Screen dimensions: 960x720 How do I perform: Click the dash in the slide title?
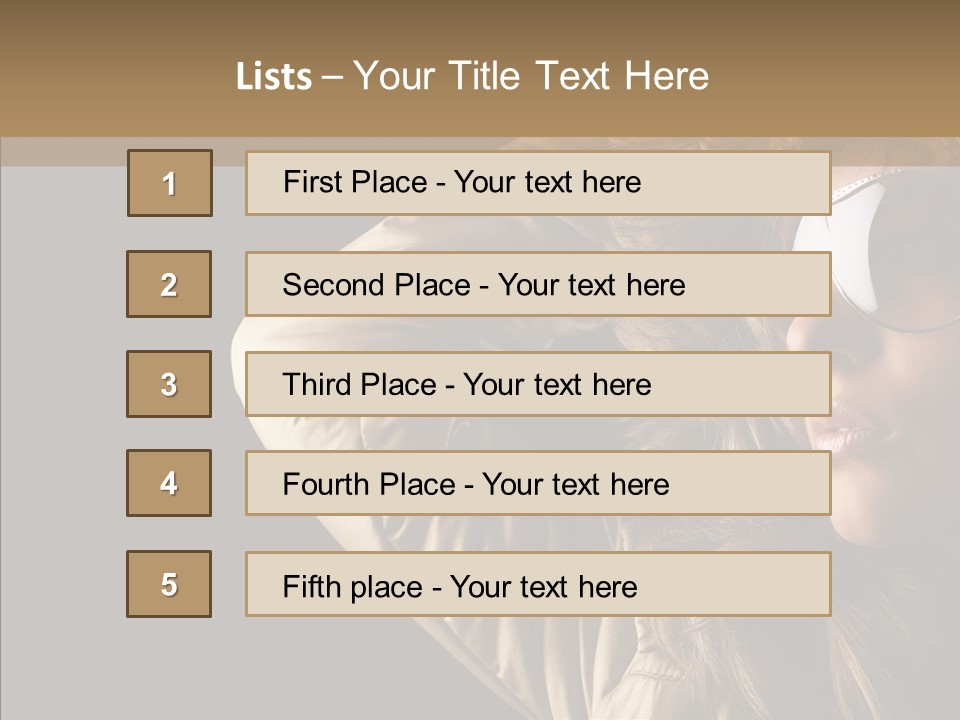[x=332, y=77]
